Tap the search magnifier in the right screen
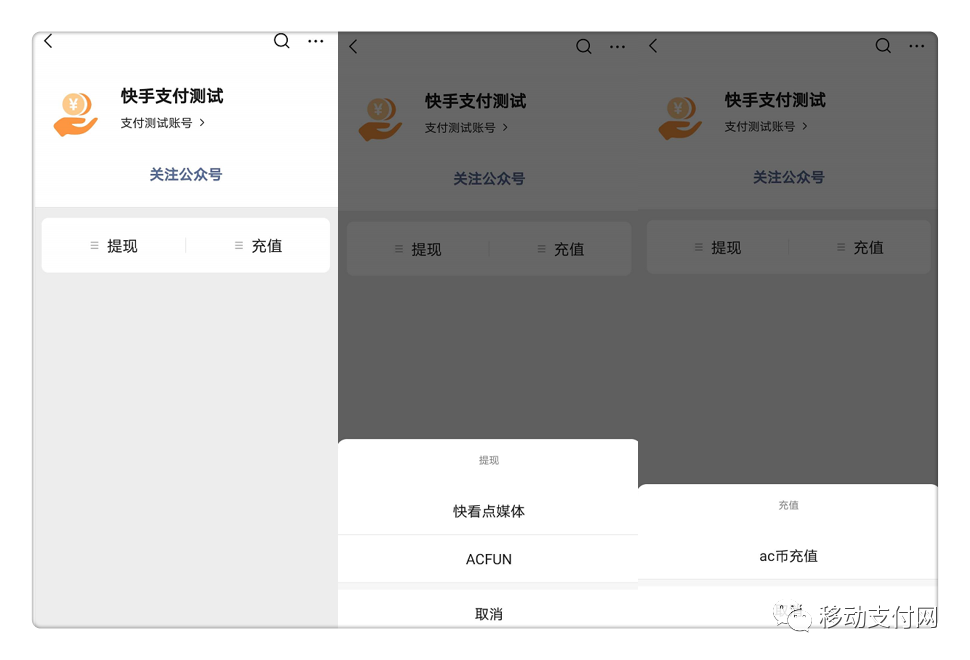This screenshot has height=660, width=970. (x=883, y=46)
